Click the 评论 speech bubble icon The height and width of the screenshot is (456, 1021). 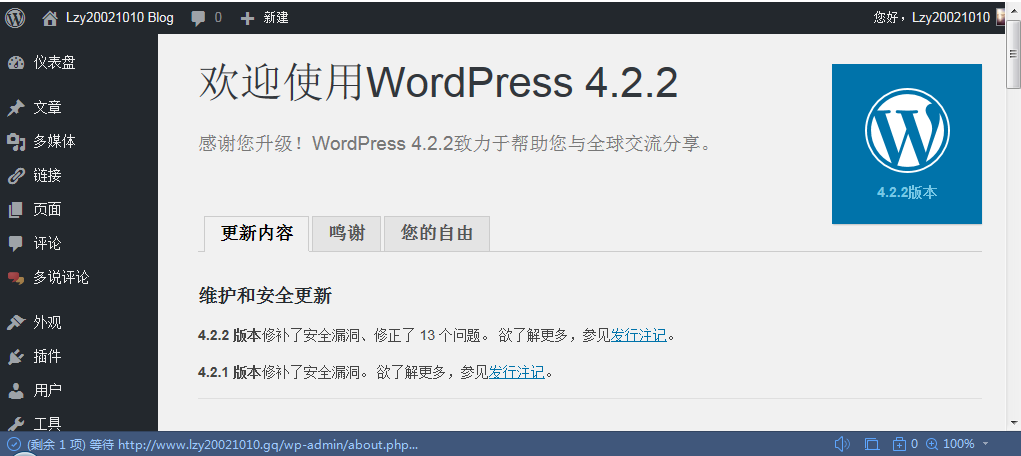[16, 244]
